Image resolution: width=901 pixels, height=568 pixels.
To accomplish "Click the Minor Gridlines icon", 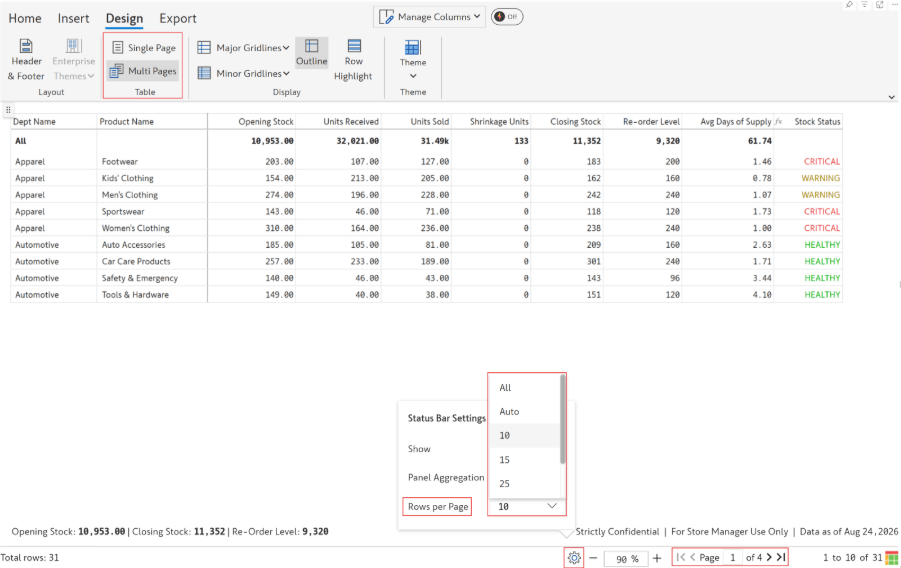I will [x=204, y=73].
